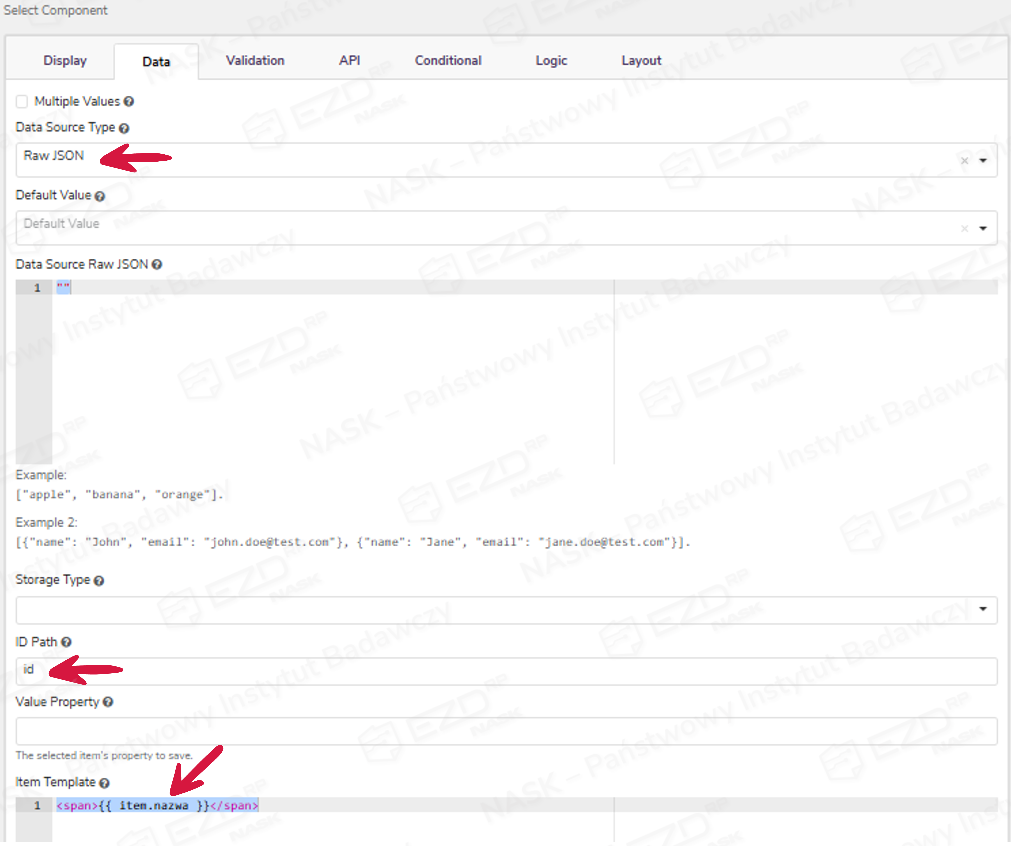Click help icon next to Item Template
The height and width of the screenshot is (846, 1011).
click(104, 783)
